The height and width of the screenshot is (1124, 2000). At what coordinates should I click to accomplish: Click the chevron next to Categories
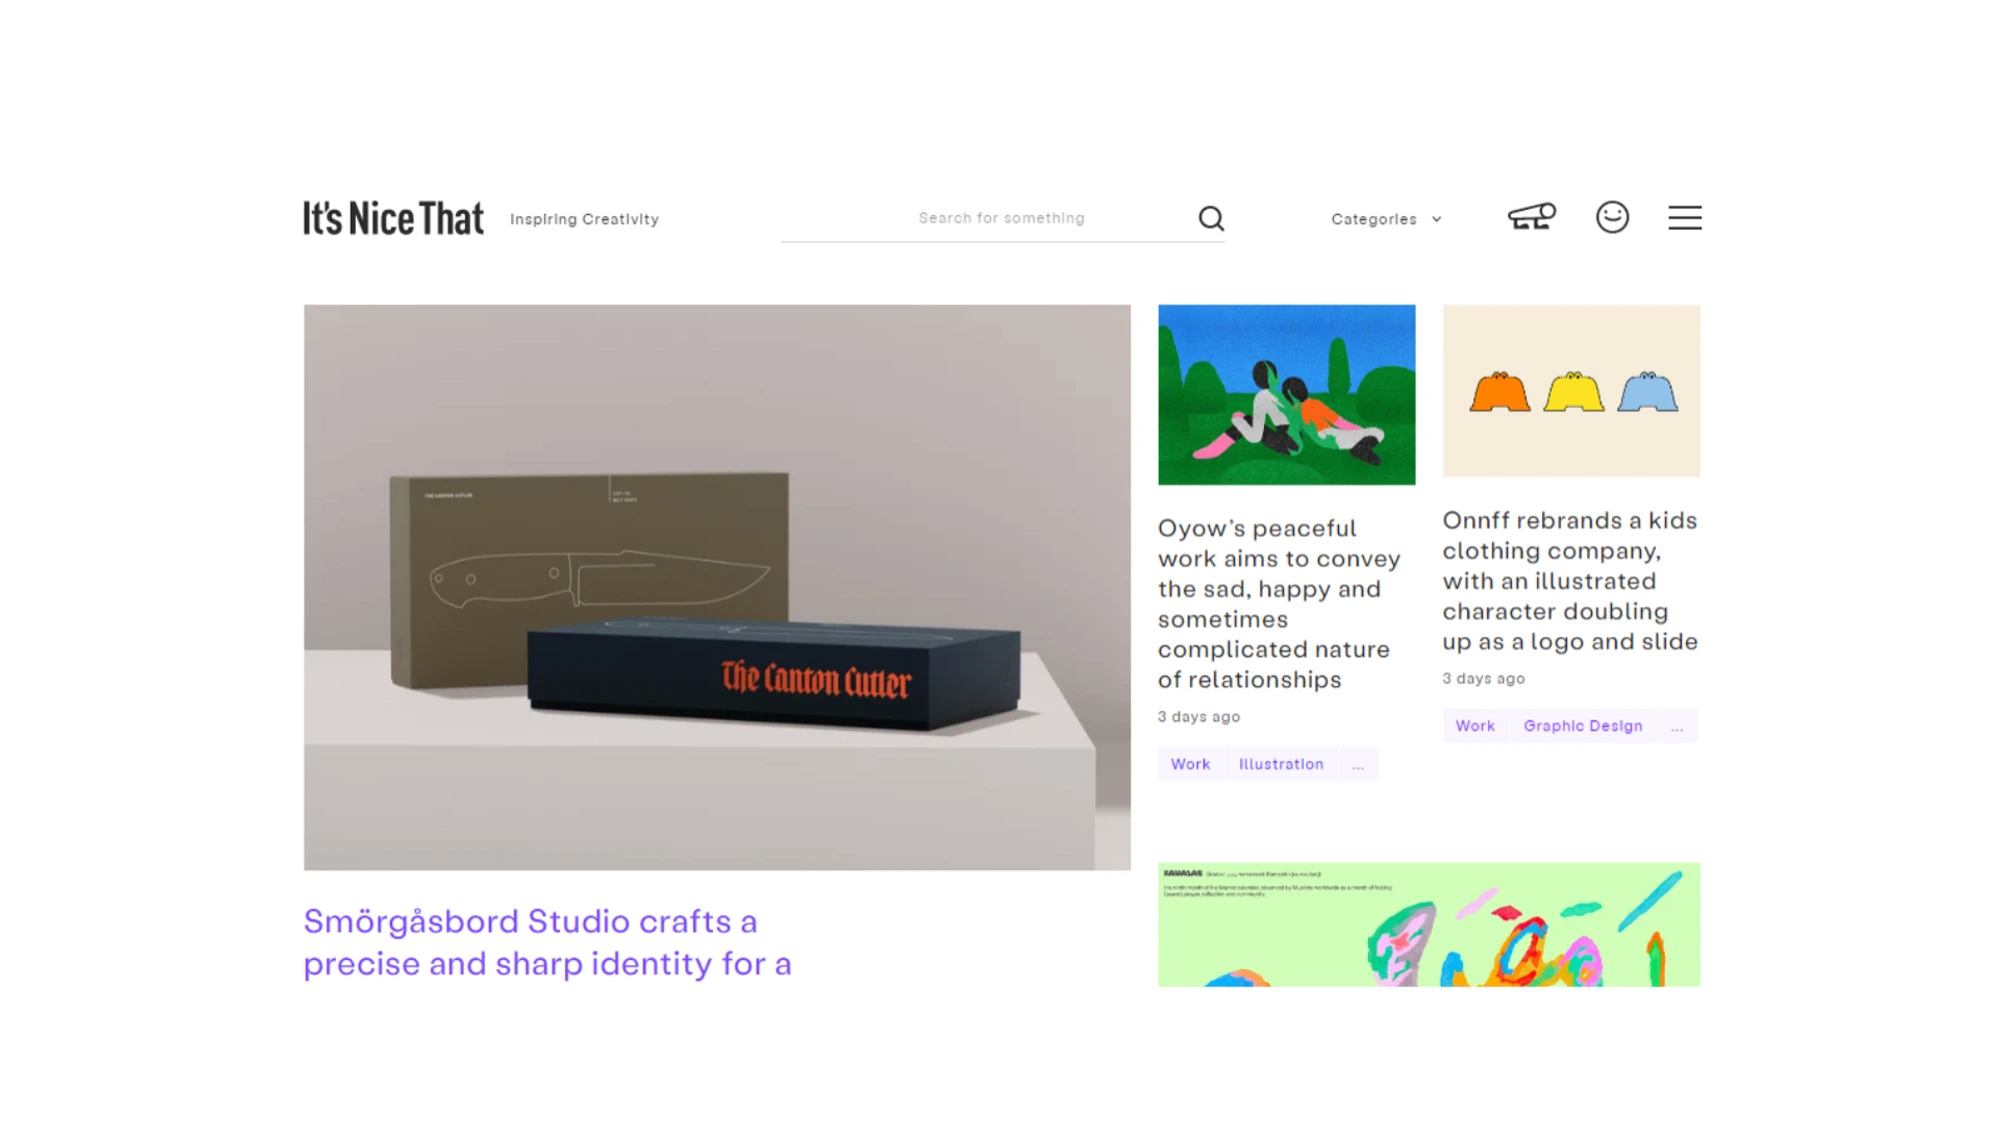point(1436,219)
